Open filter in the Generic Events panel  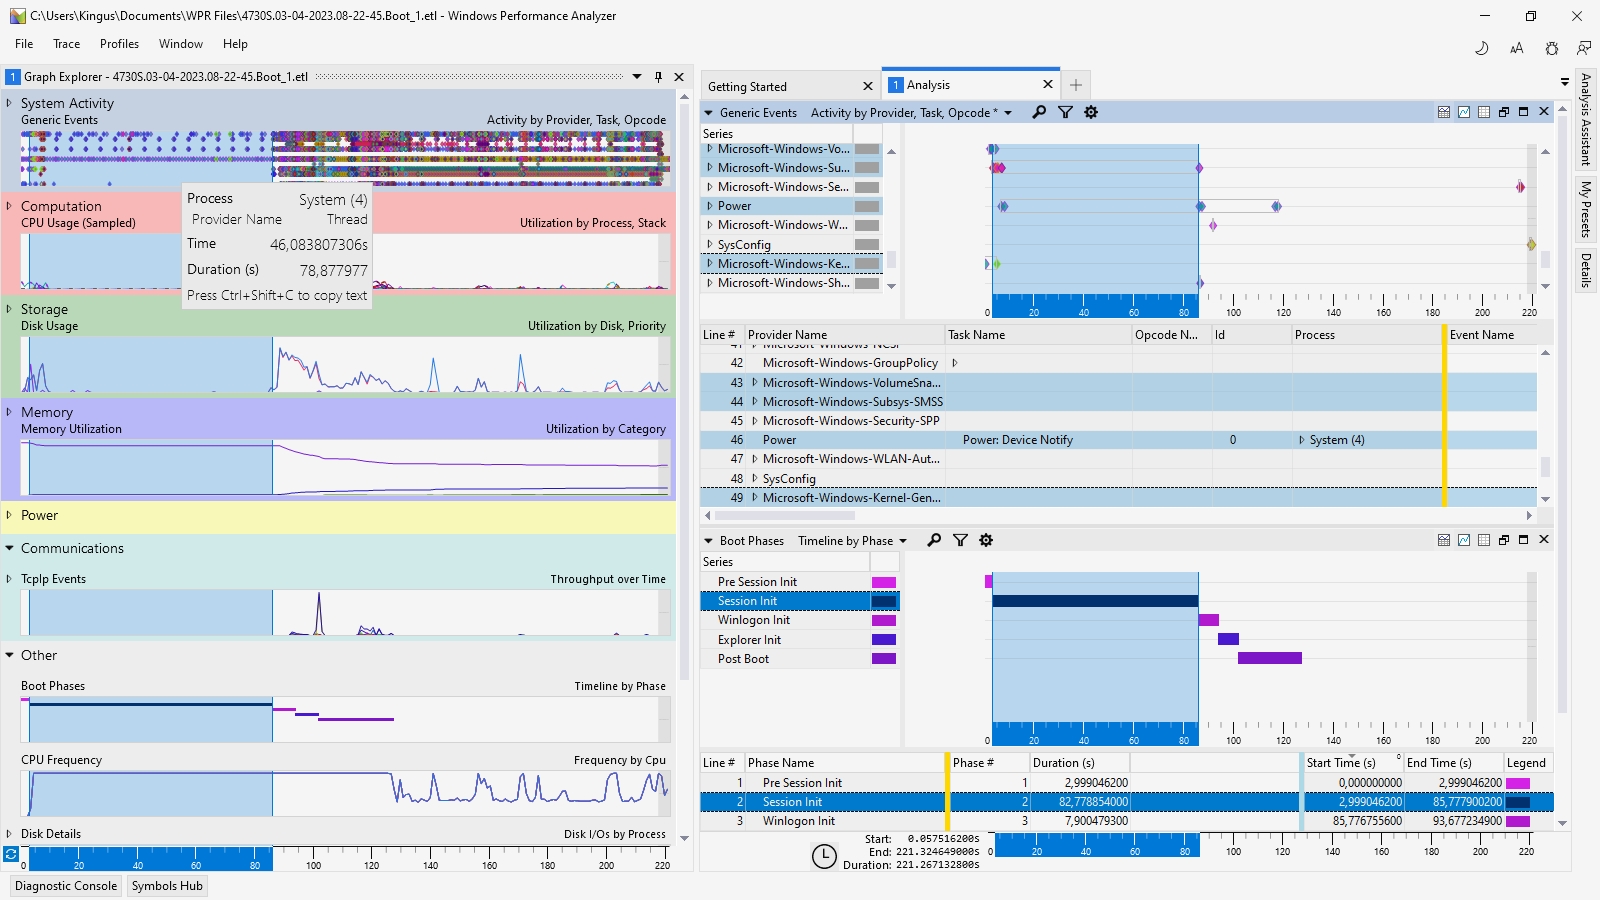pyautogui.click(x=1065, y=112)
